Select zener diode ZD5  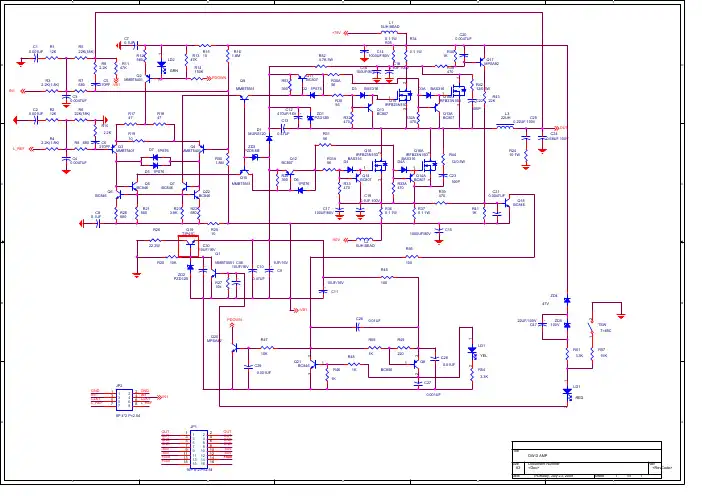click(567, 325)
